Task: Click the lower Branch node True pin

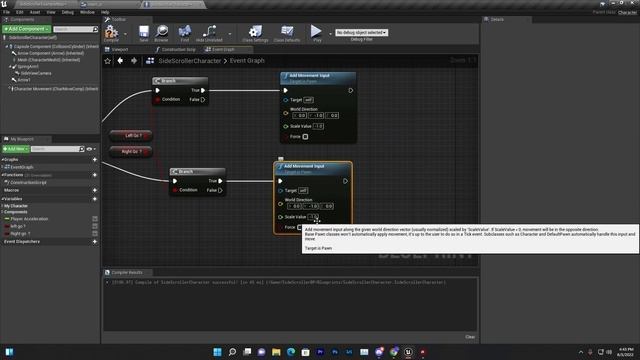Action: [x=220, y=181]
